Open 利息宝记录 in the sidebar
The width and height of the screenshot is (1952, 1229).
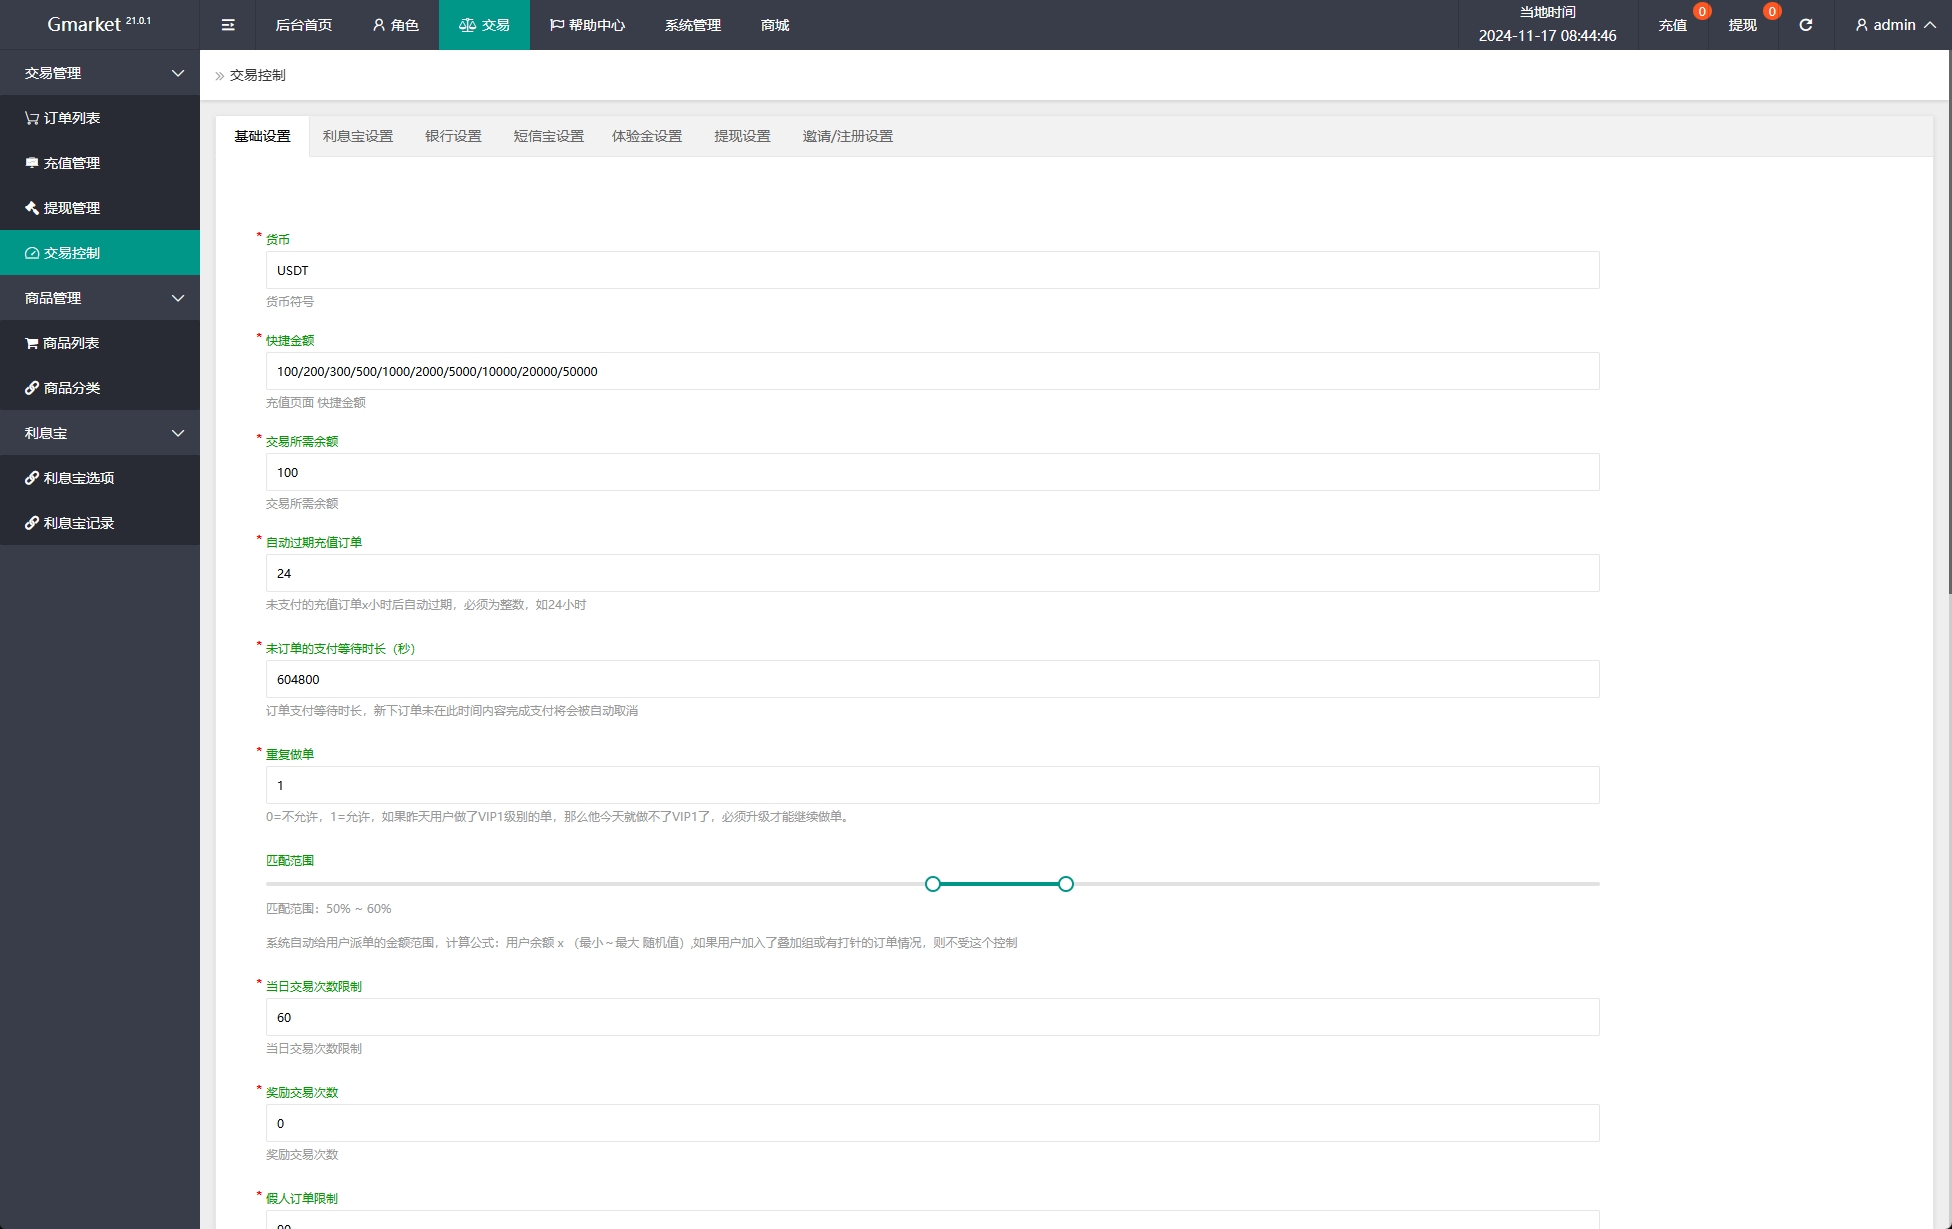point(78,523)
